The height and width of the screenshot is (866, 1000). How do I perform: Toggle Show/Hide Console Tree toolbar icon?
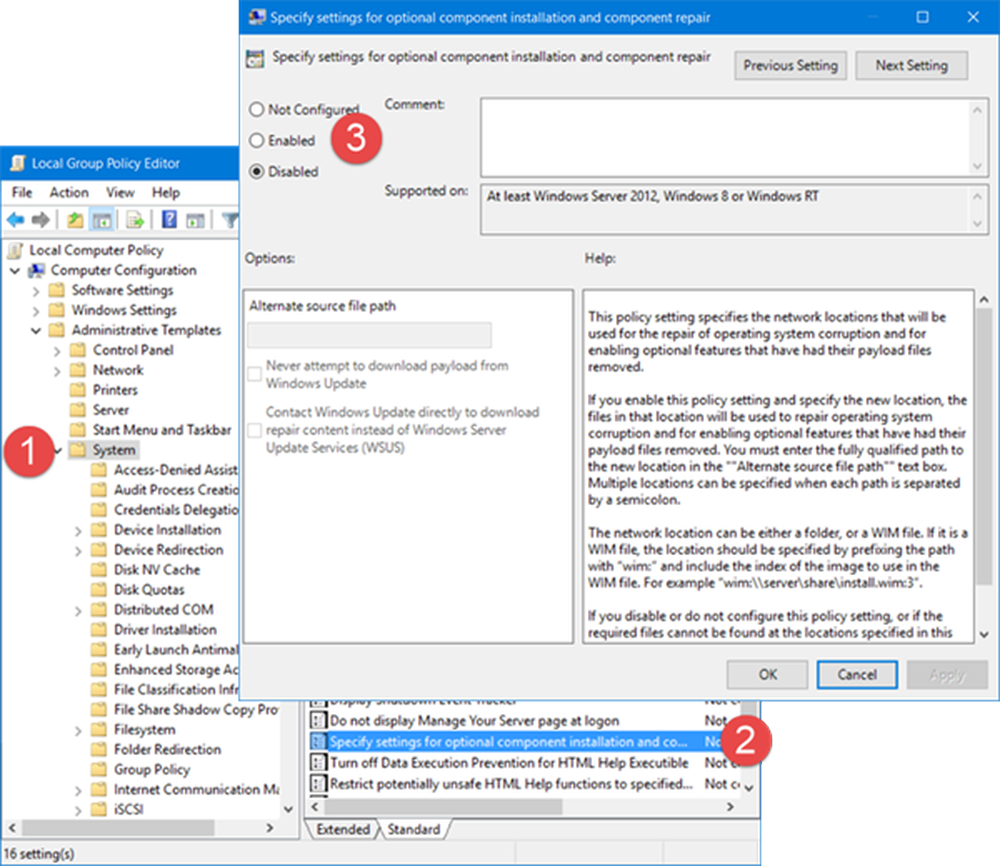[x=101, y=220]
